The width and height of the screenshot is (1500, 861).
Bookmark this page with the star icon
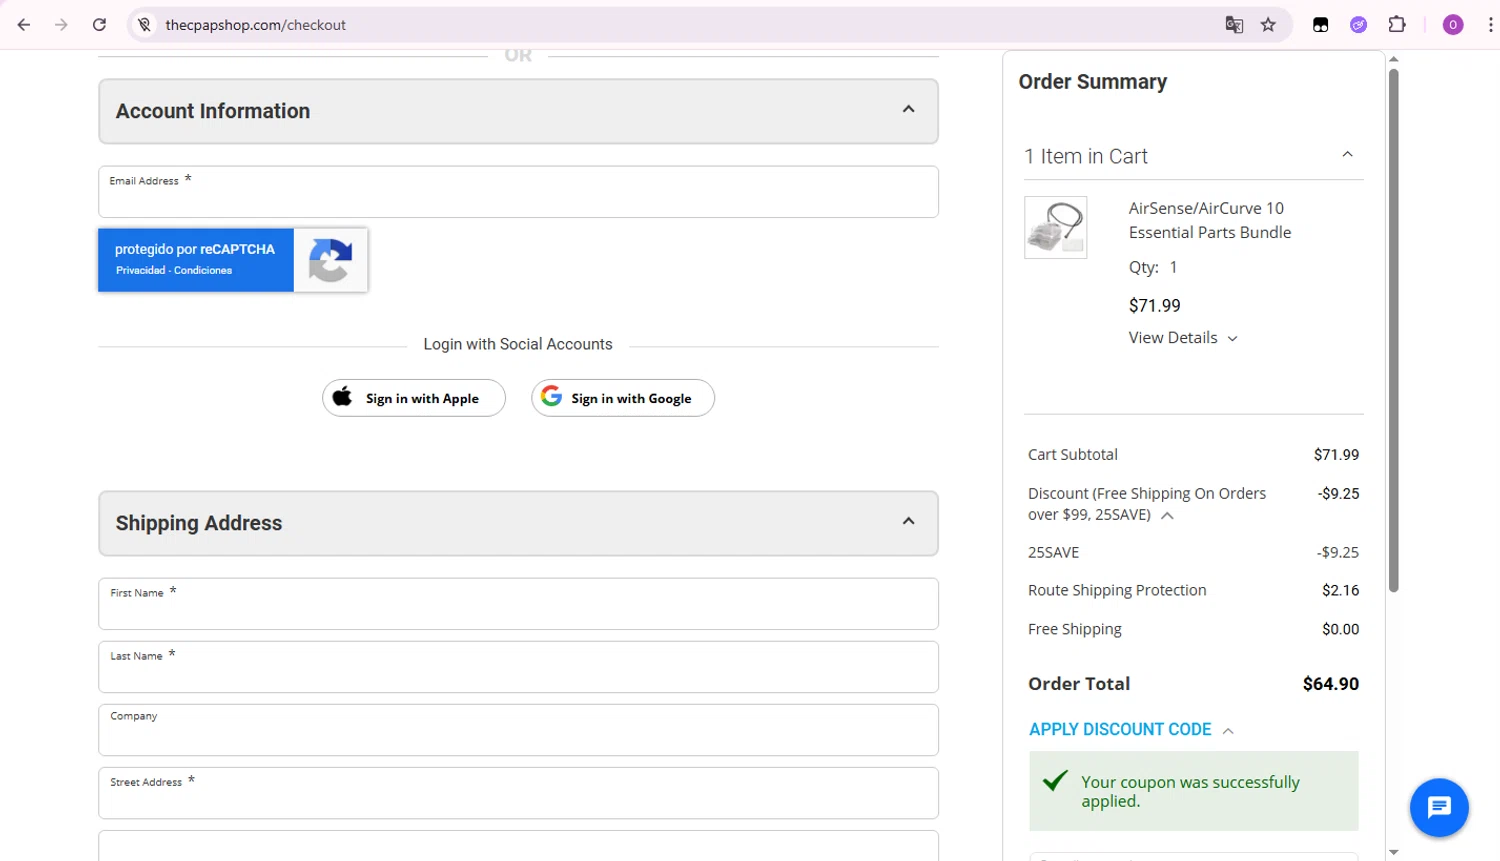(1268, 25)
